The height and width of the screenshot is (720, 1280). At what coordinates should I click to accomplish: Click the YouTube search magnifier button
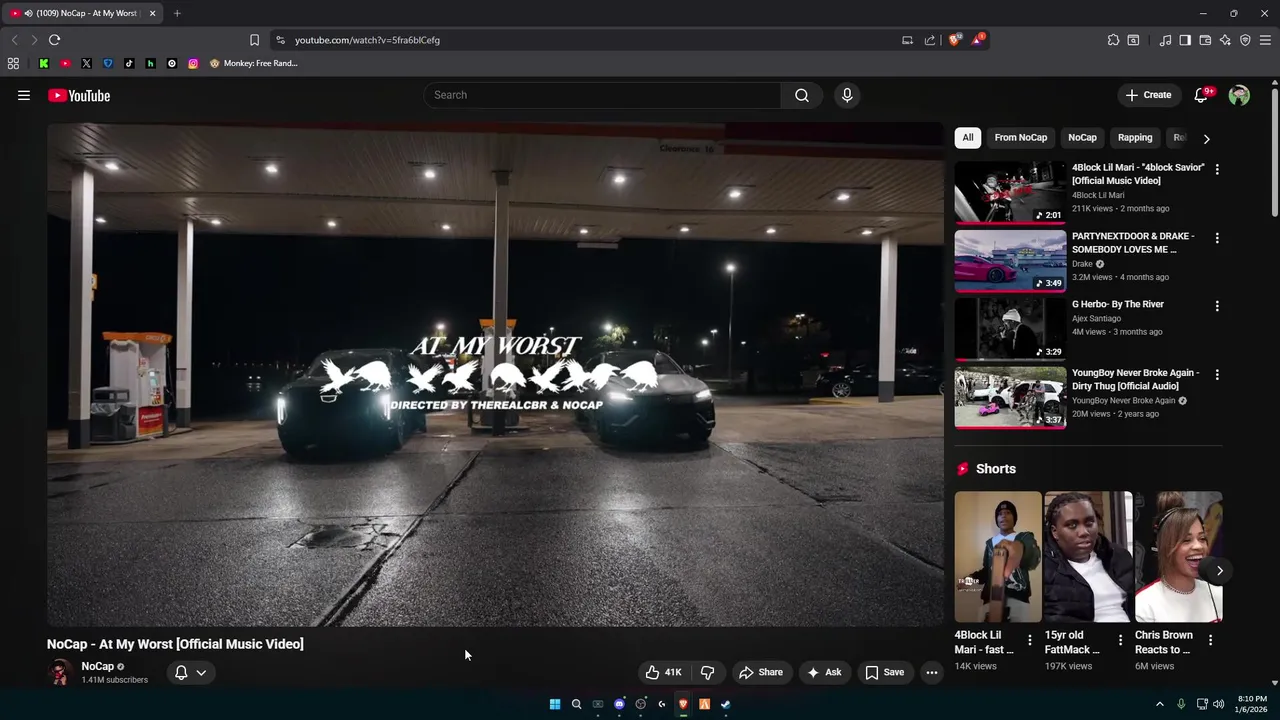[802, 95]
